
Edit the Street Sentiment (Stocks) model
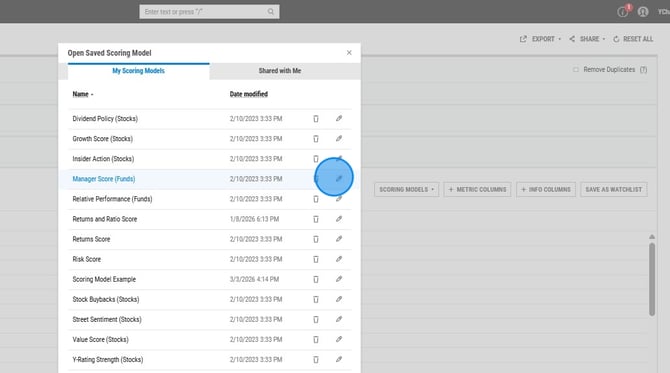pyautogui.click(x=339, y=319)
